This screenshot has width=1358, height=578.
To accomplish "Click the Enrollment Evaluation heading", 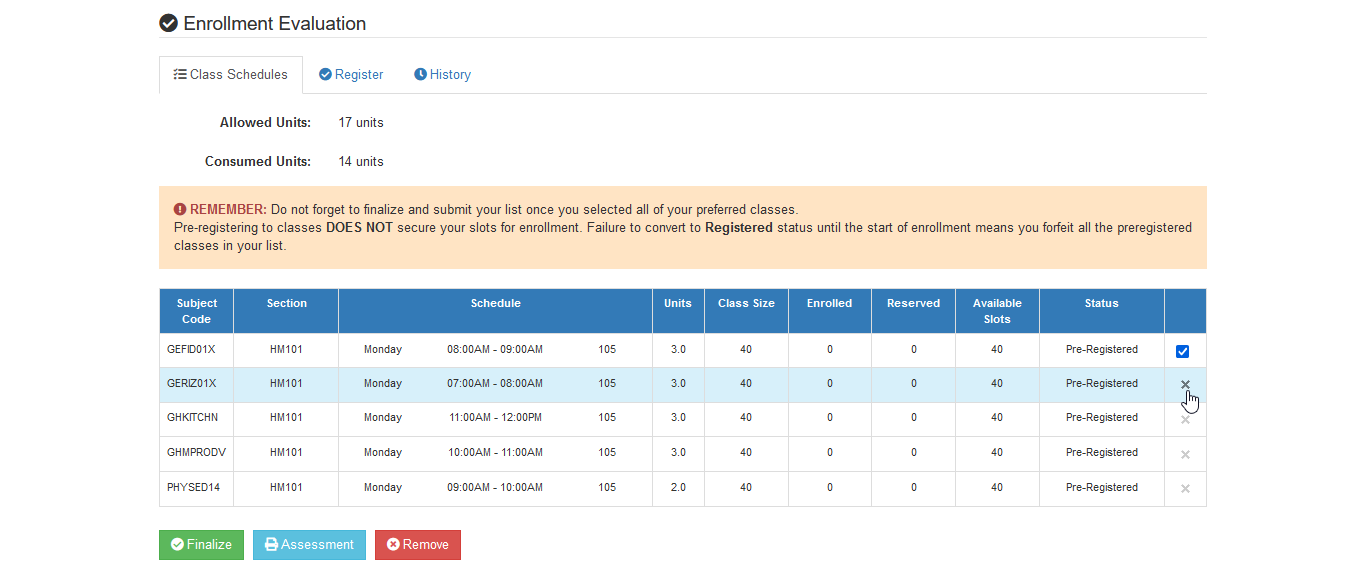I will coord(275,23).
